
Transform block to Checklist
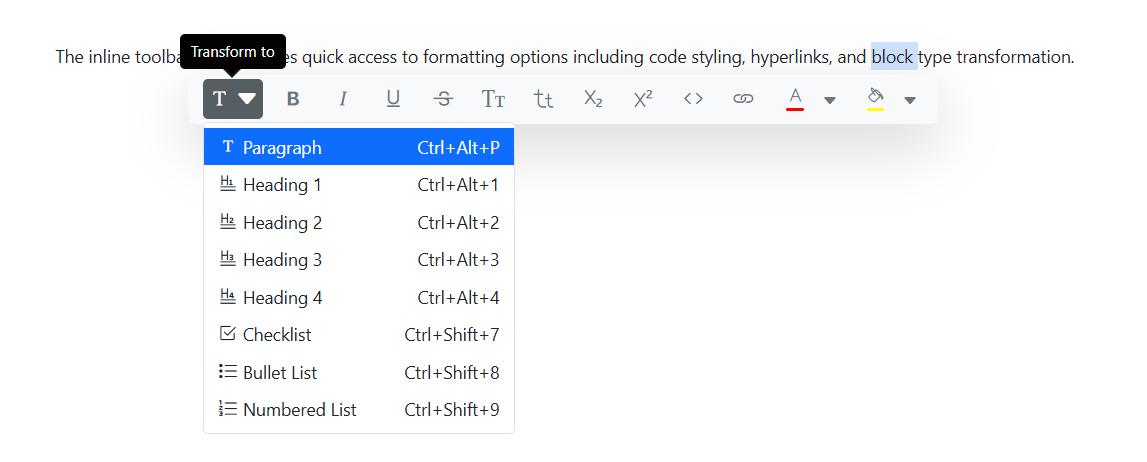[x=358, y=335]
